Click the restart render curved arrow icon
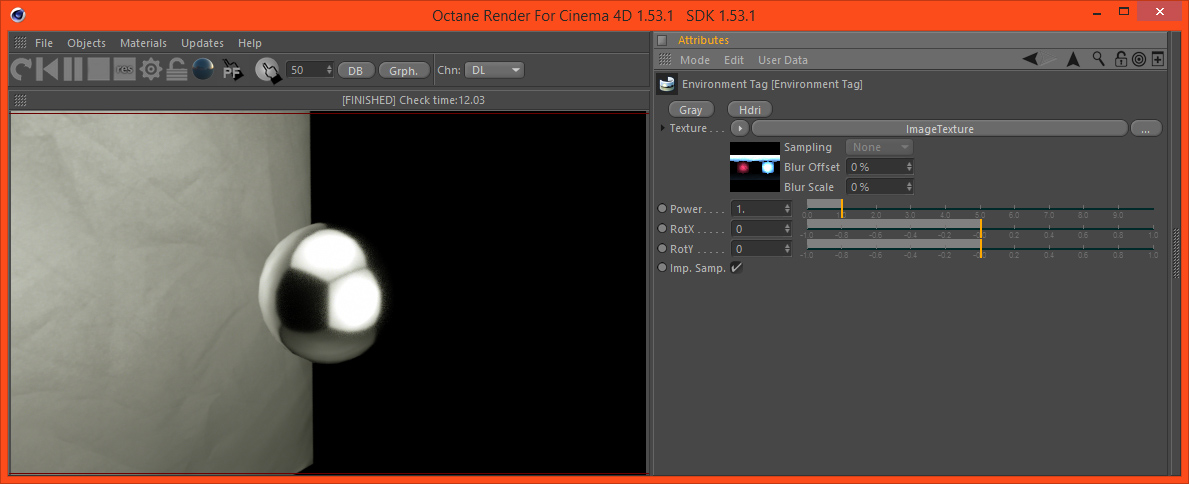This screenshot has width=1189, height=484. point(21,71)
